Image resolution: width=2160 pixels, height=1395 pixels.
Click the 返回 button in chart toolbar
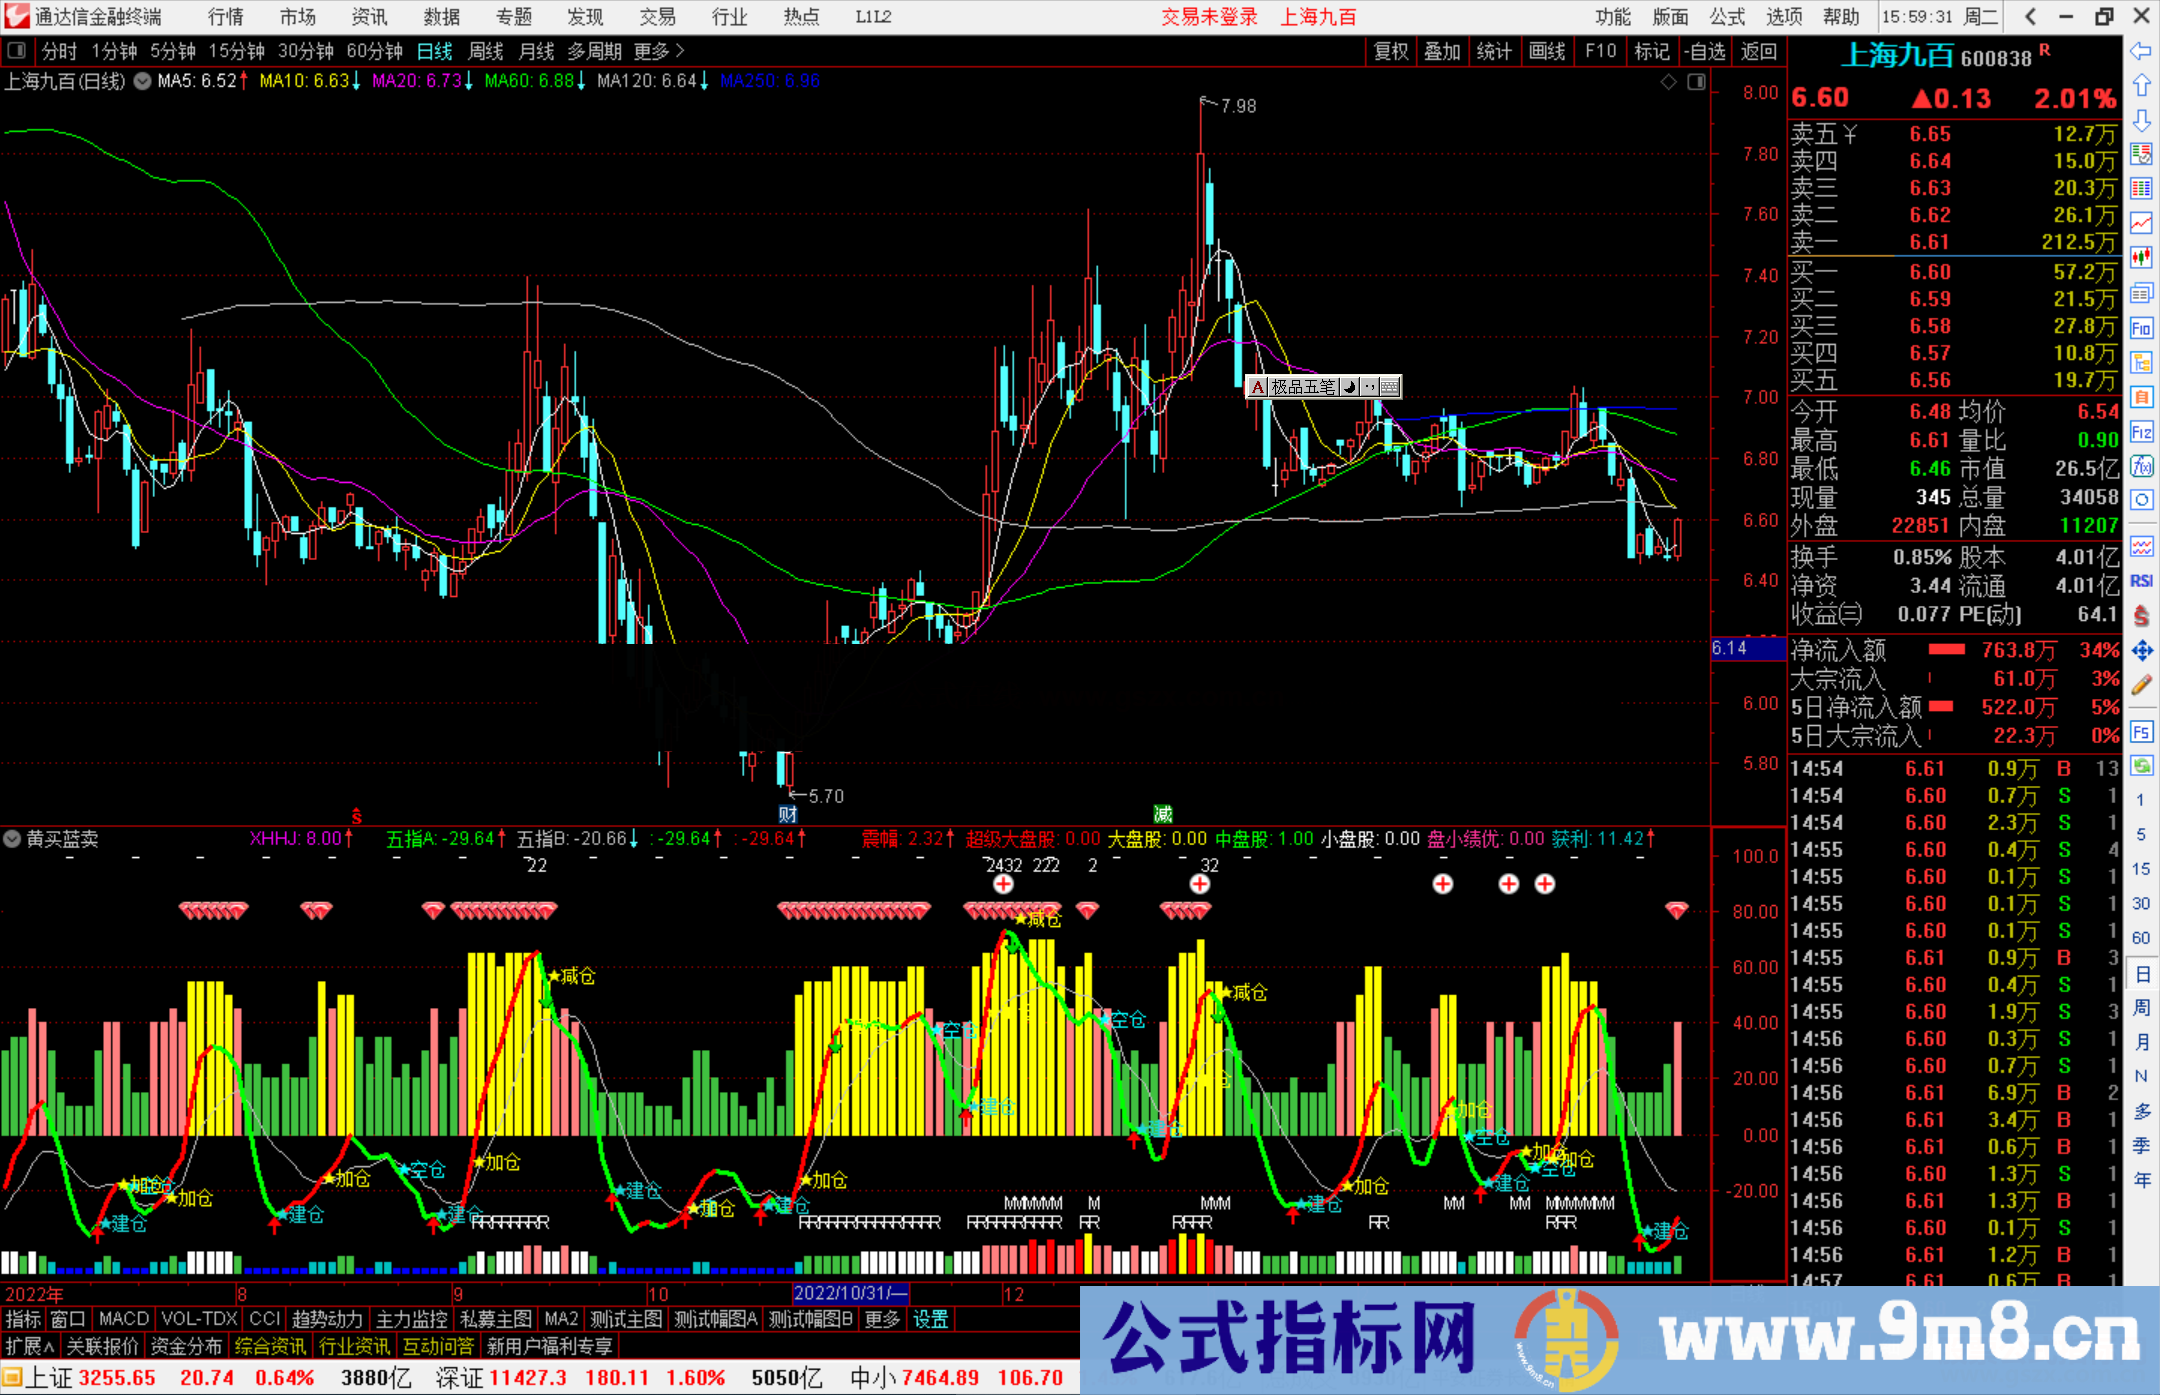point(1759,51)
